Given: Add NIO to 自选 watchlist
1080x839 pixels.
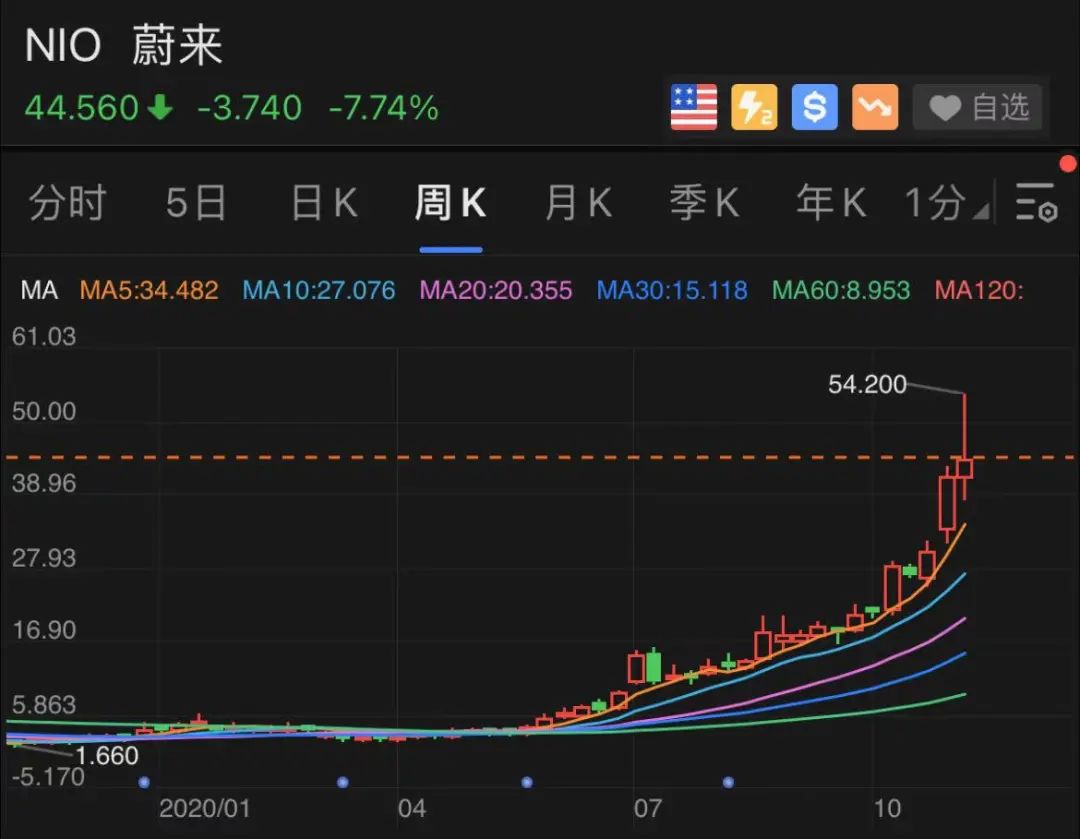Looking at the screenshot, I should 977,107.
